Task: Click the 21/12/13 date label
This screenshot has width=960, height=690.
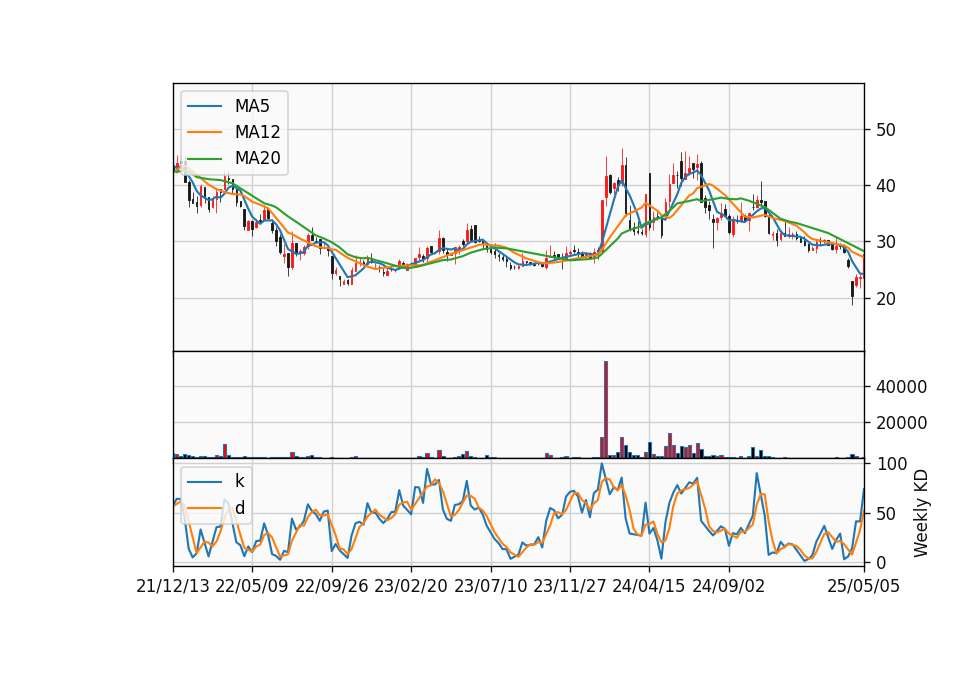Action: click(173, 587)
